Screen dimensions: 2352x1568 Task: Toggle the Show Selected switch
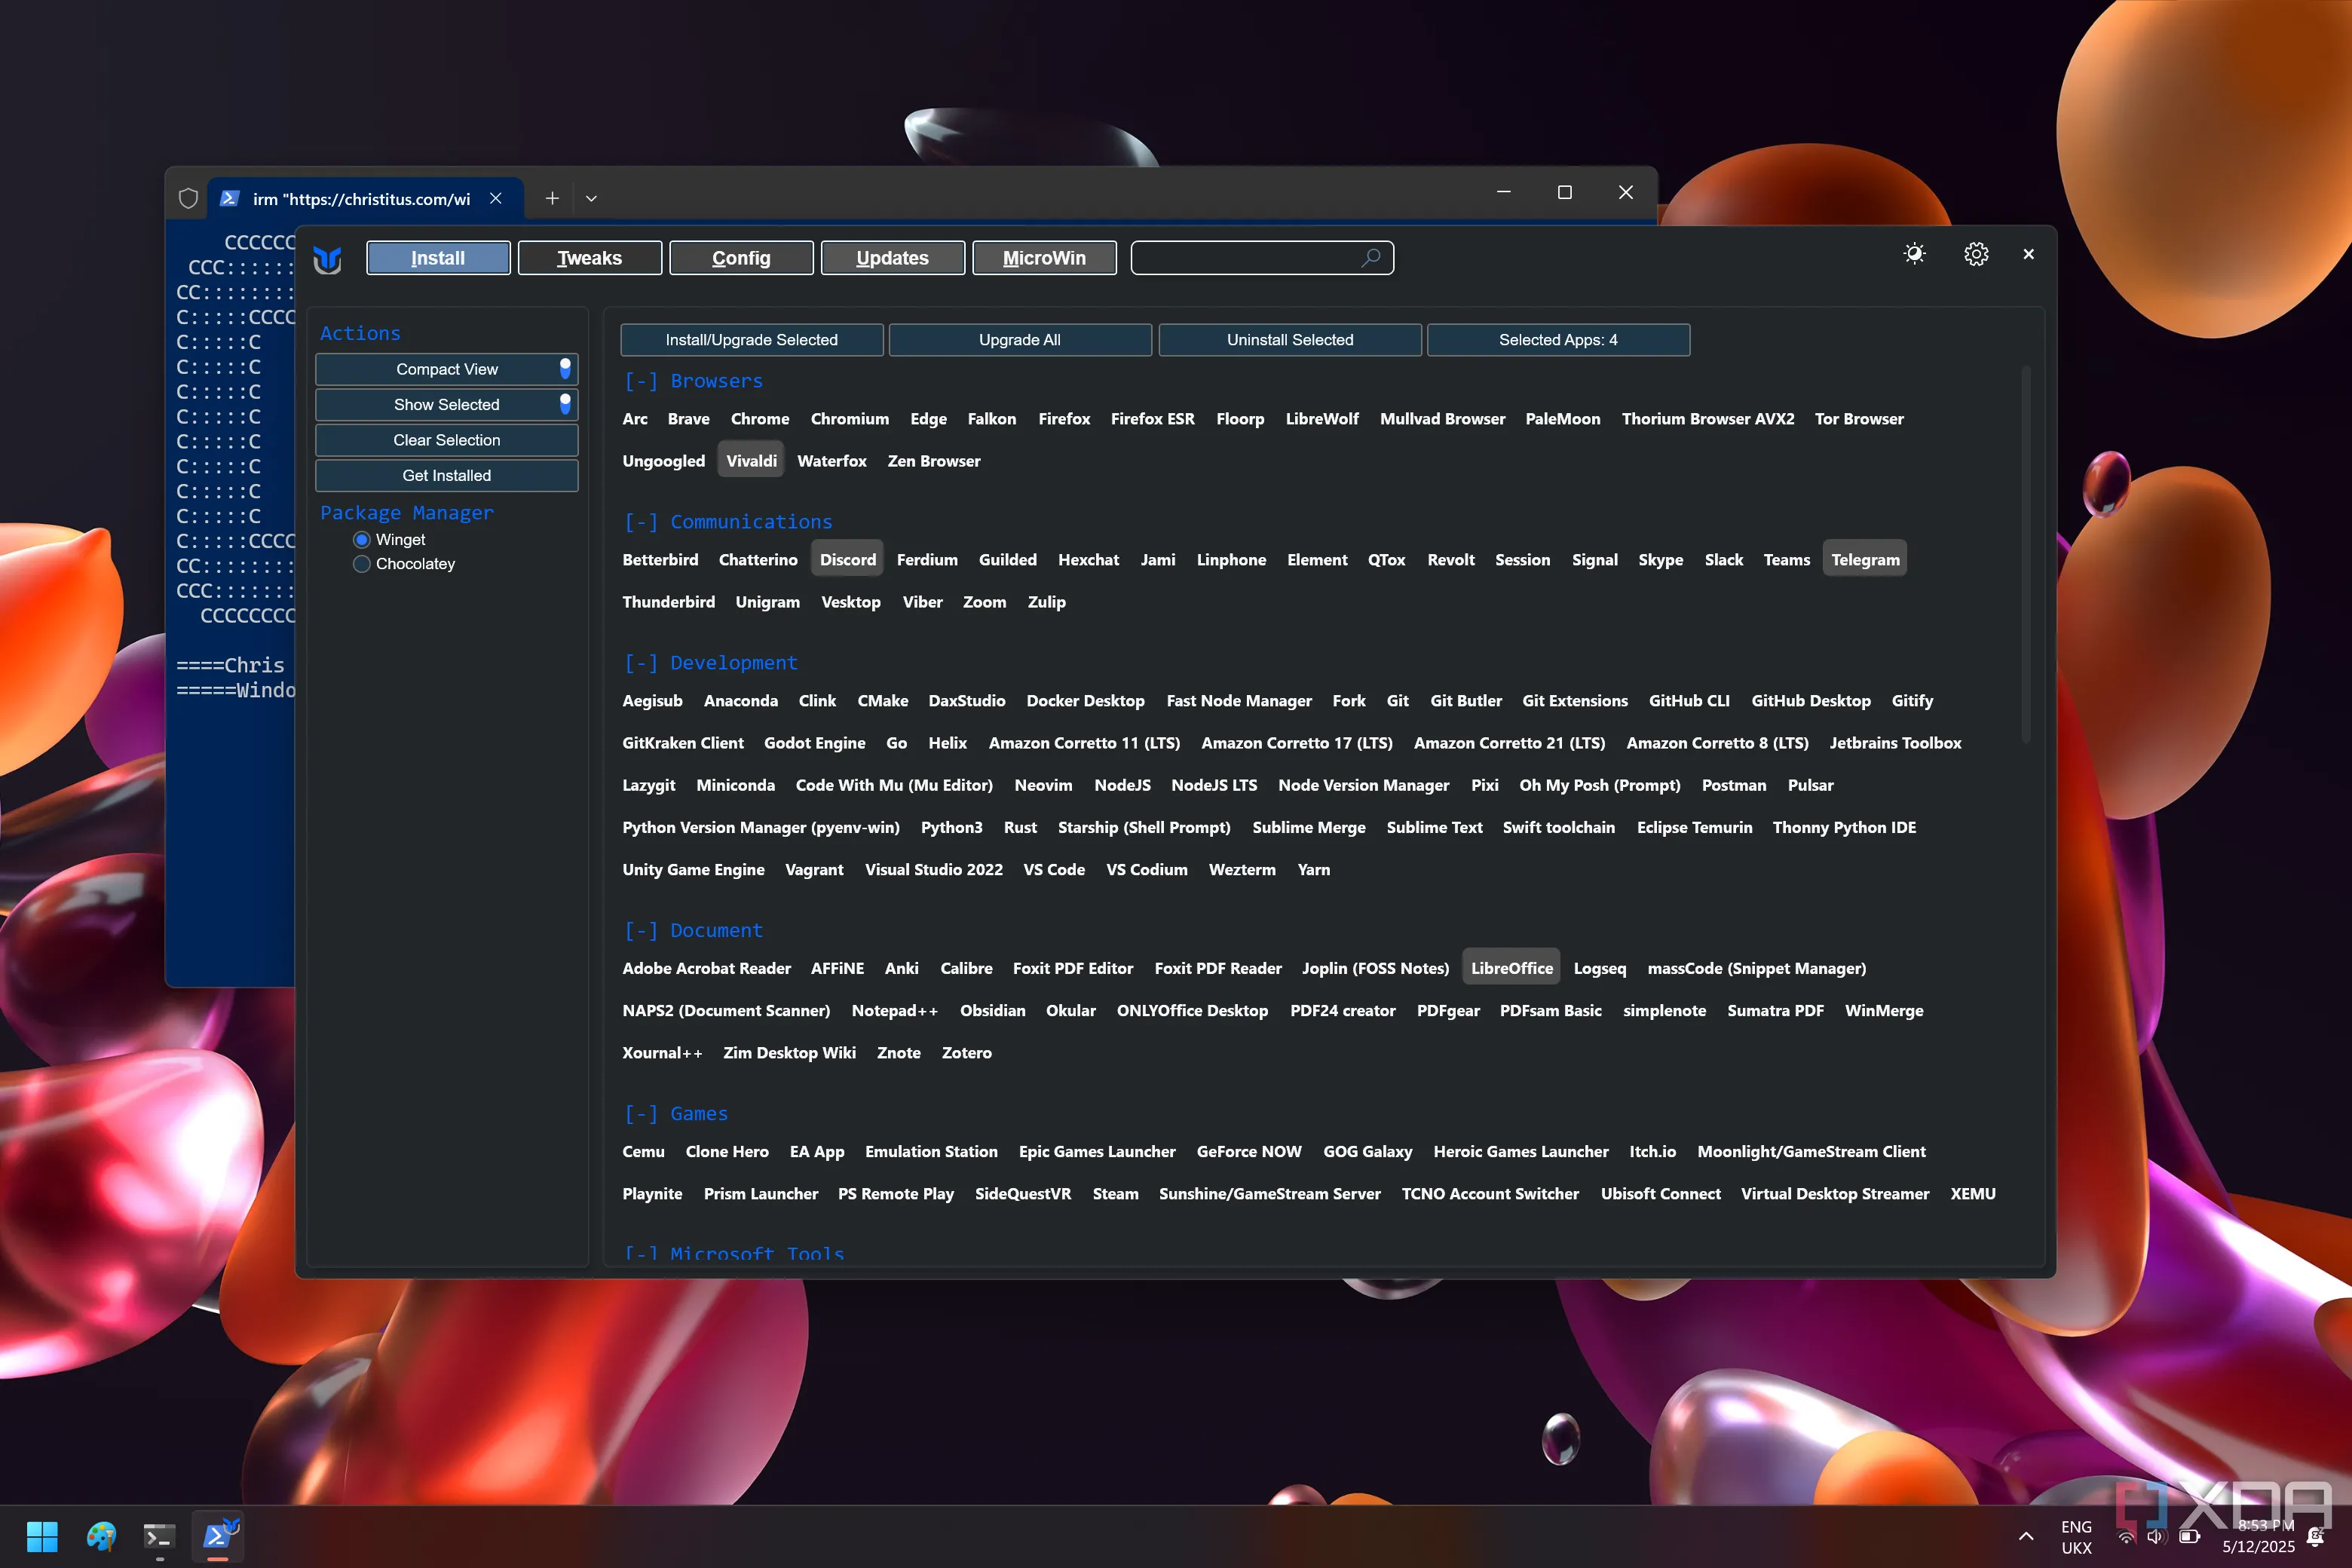(x=565, y=404)
